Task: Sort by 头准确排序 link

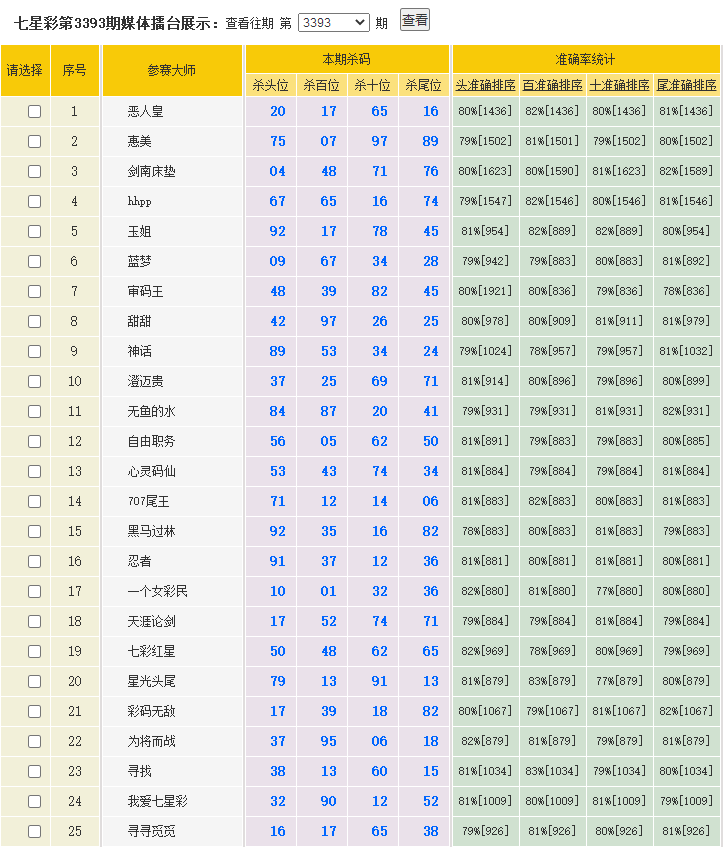Action: pos(485,85)
